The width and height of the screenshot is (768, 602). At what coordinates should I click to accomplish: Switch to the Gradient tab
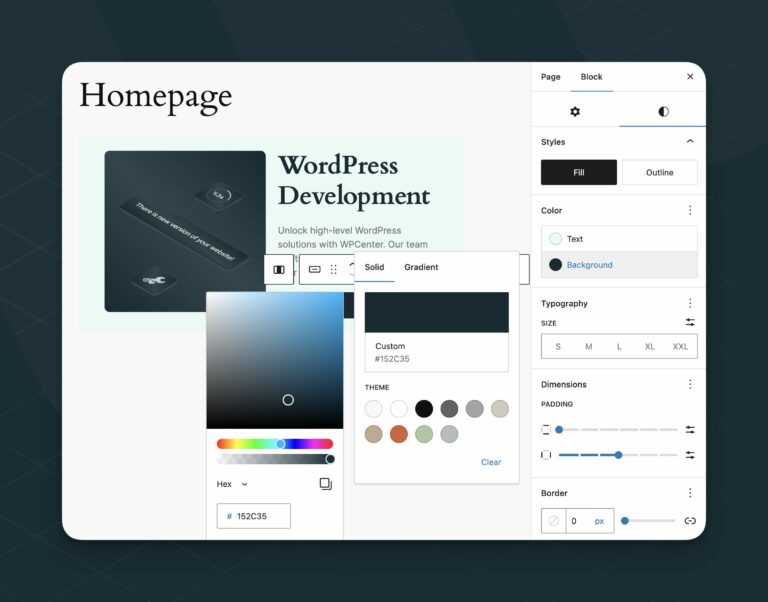[421, 267]
